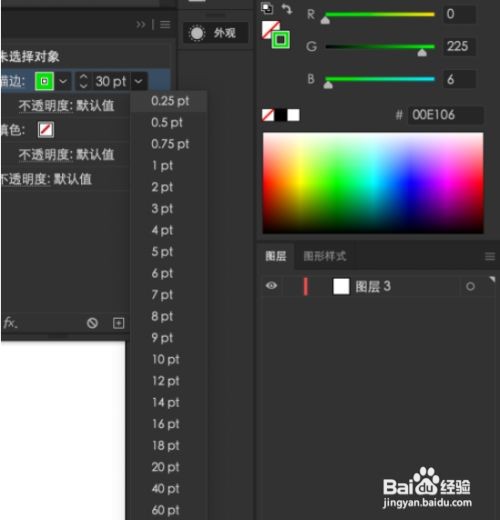The image size is (500, 520).
Task: Select the 0.25 pt stroke weight
Action: tap(170, 101)
